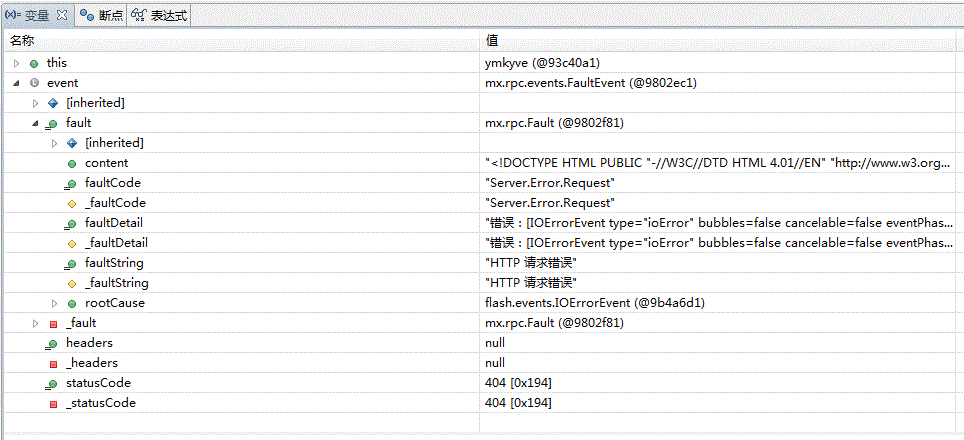Click the faultCode value 'Server.Error.Request'
Viewport: 964px width, 440px height.
(x=551, y=183)
